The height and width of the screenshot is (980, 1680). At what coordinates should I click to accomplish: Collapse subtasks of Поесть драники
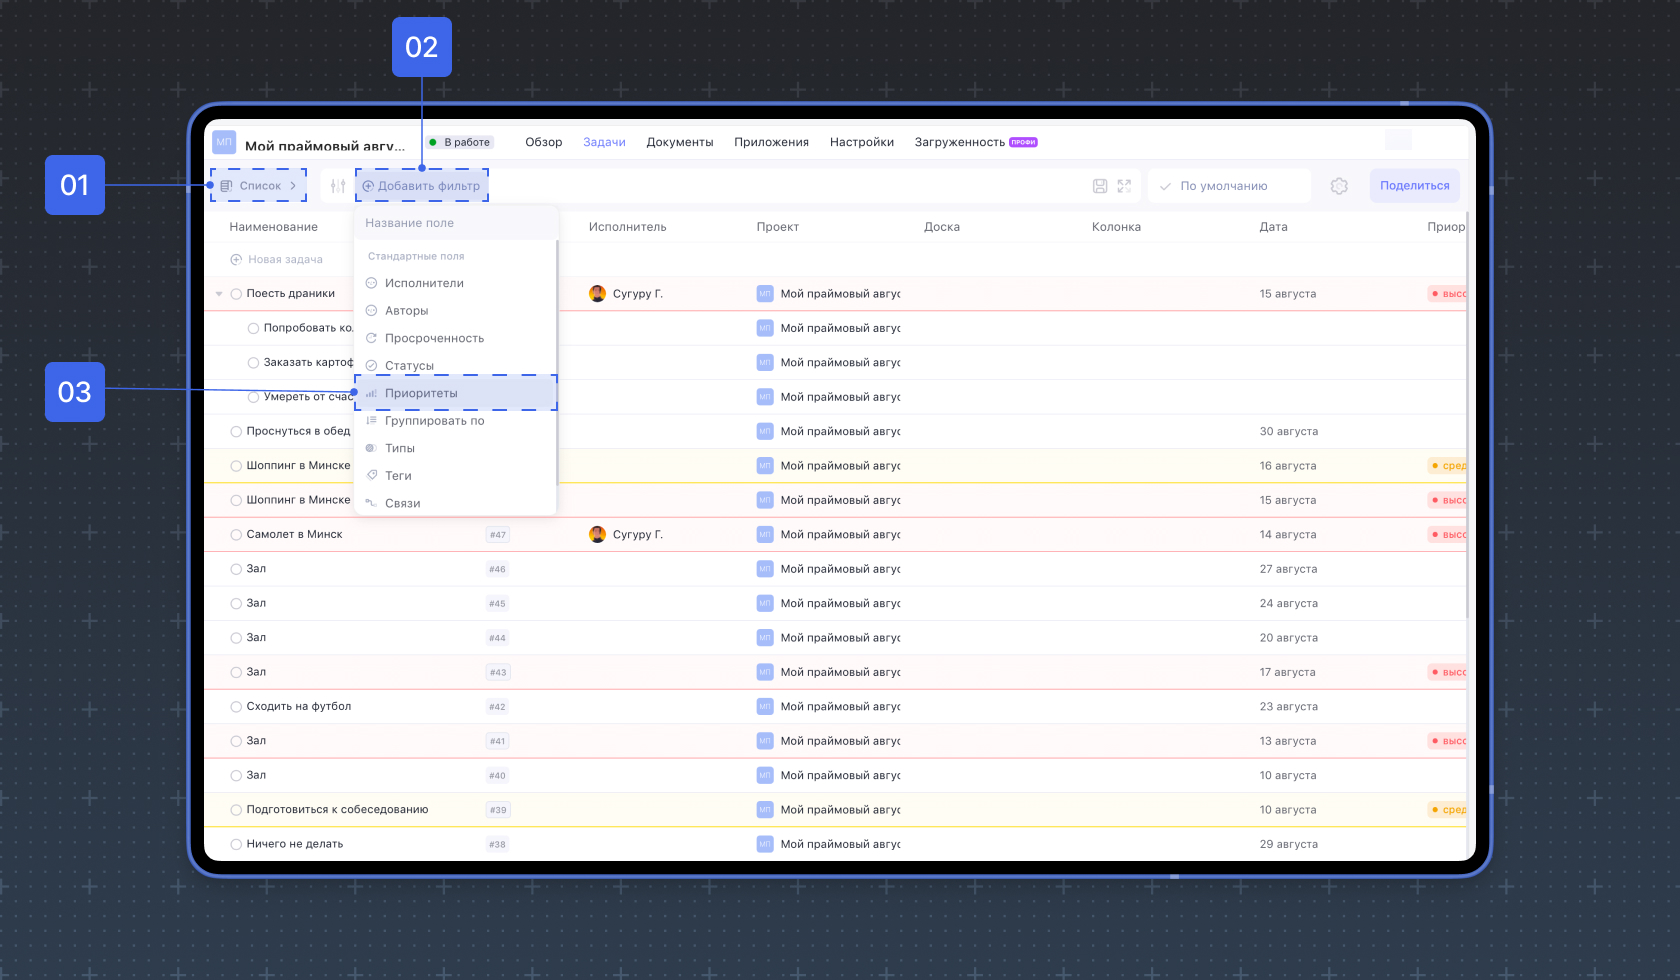[219, 294]
